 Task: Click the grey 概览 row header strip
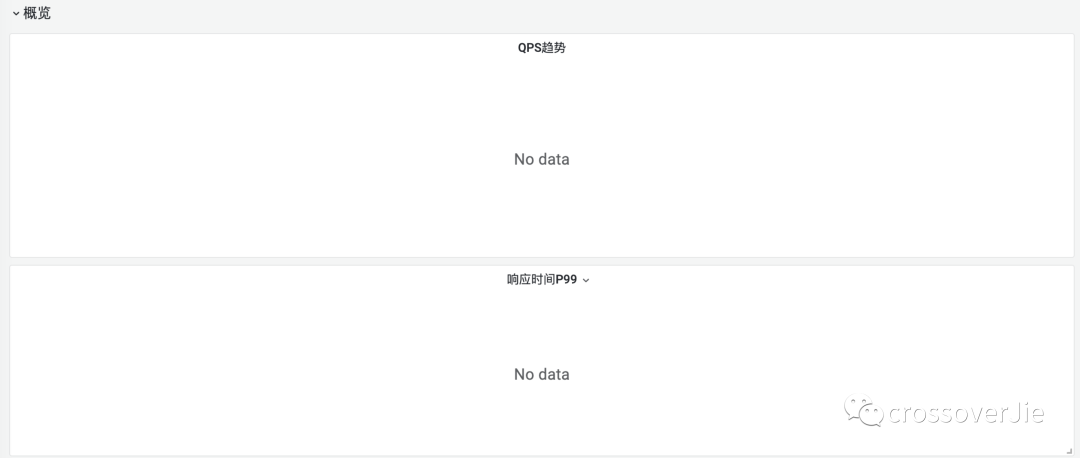pyautogui.click(x=540, y=14)
